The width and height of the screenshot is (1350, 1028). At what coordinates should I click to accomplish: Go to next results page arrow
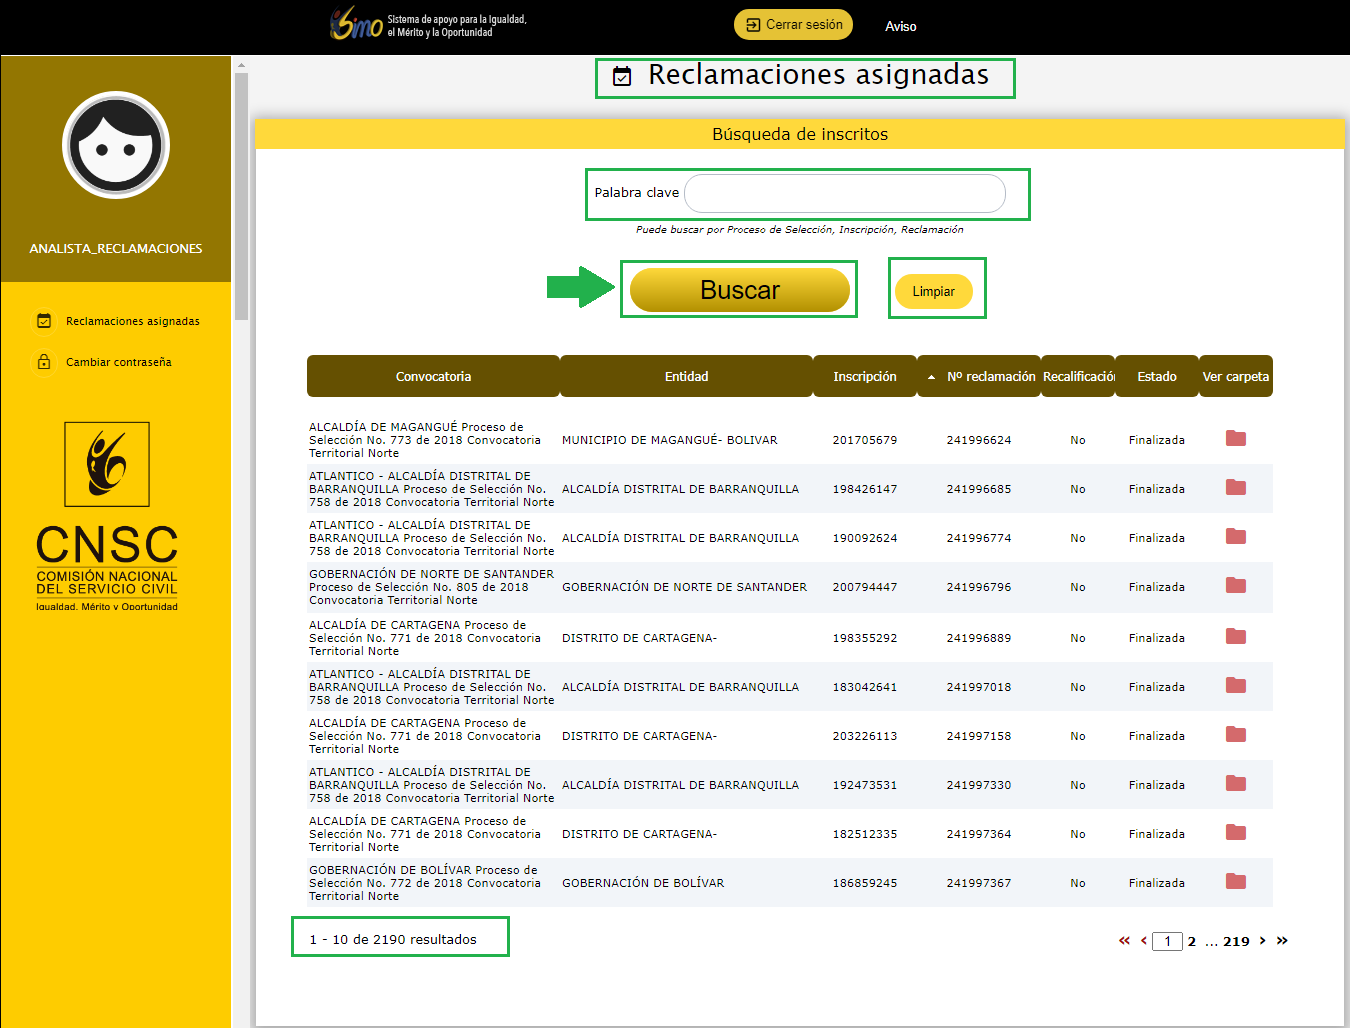tap(1263, 941)
